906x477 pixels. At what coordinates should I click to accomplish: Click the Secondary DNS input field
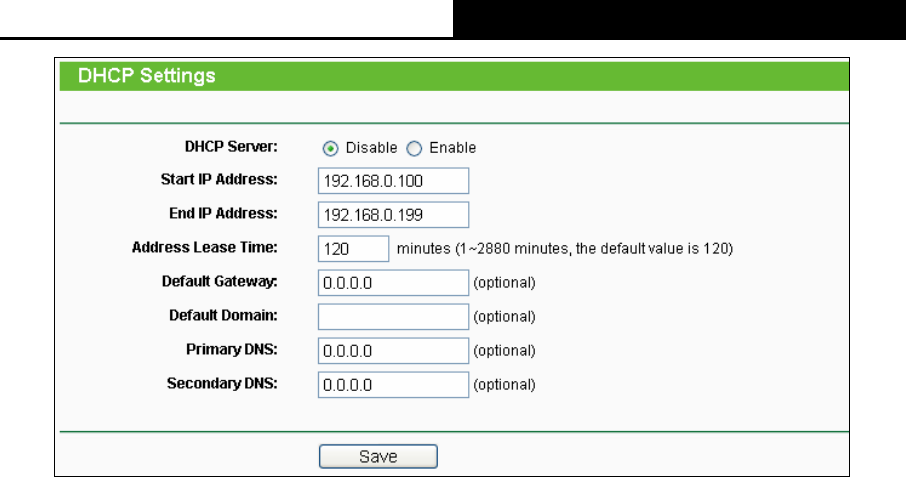click(393, 385)
